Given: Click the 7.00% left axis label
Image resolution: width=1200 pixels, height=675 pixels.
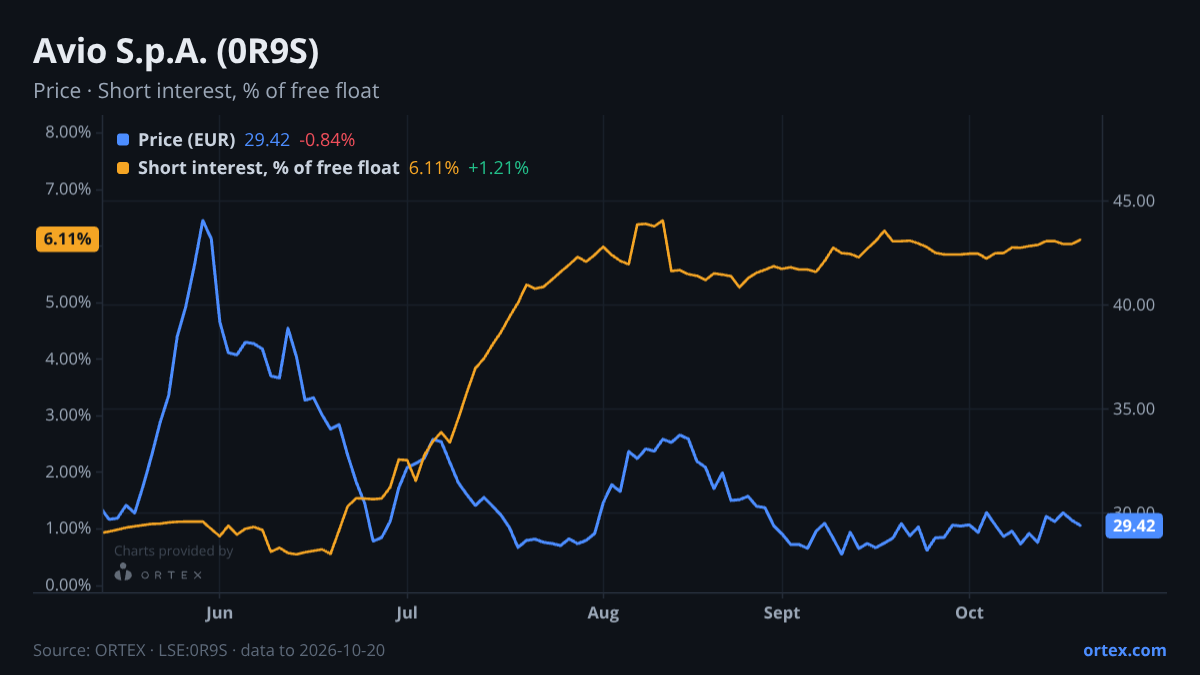Looking at the screenshot, I should pos(69,190).
